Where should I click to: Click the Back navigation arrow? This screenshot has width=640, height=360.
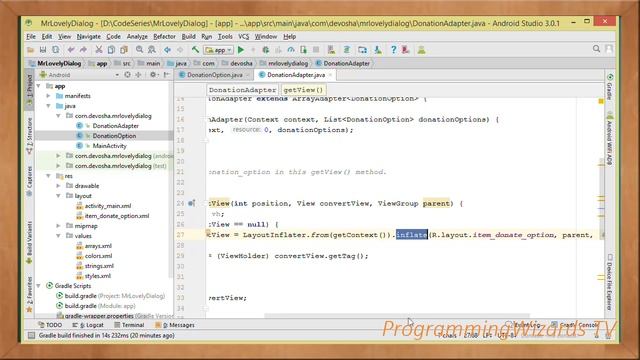coord(167,50)
